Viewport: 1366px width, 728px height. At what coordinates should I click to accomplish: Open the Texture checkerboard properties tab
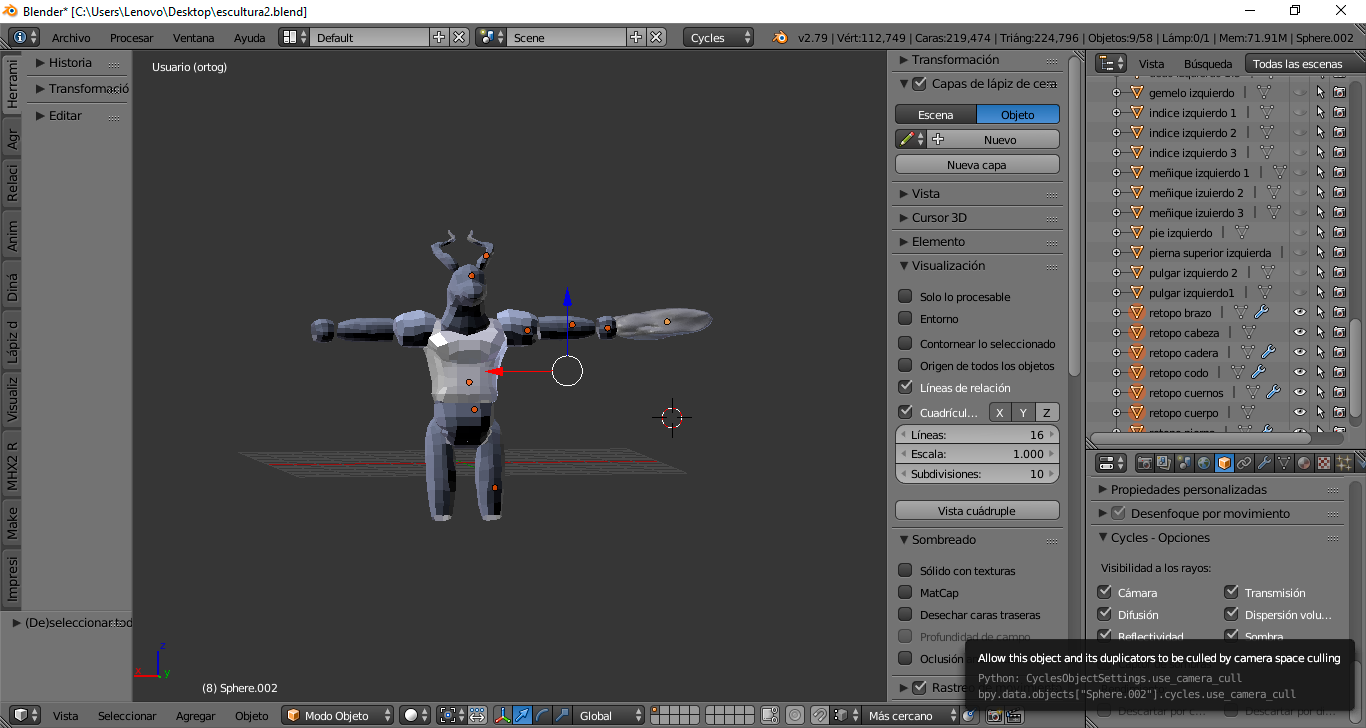(1324, 463)
